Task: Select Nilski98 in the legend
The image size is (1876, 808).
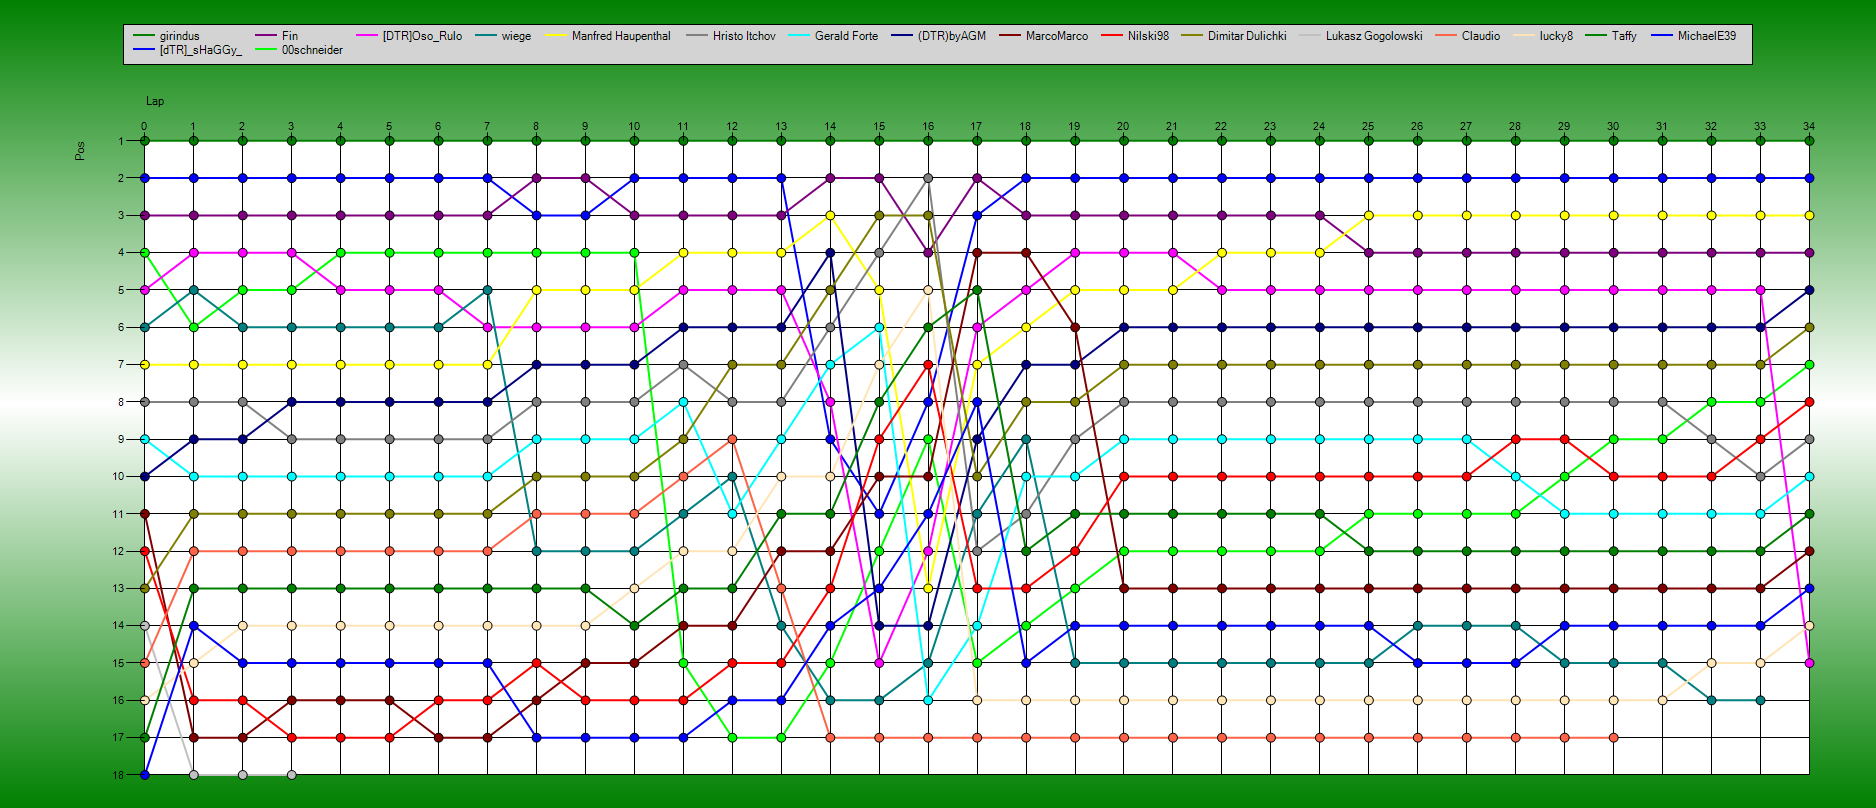Action: (1148, 36)
